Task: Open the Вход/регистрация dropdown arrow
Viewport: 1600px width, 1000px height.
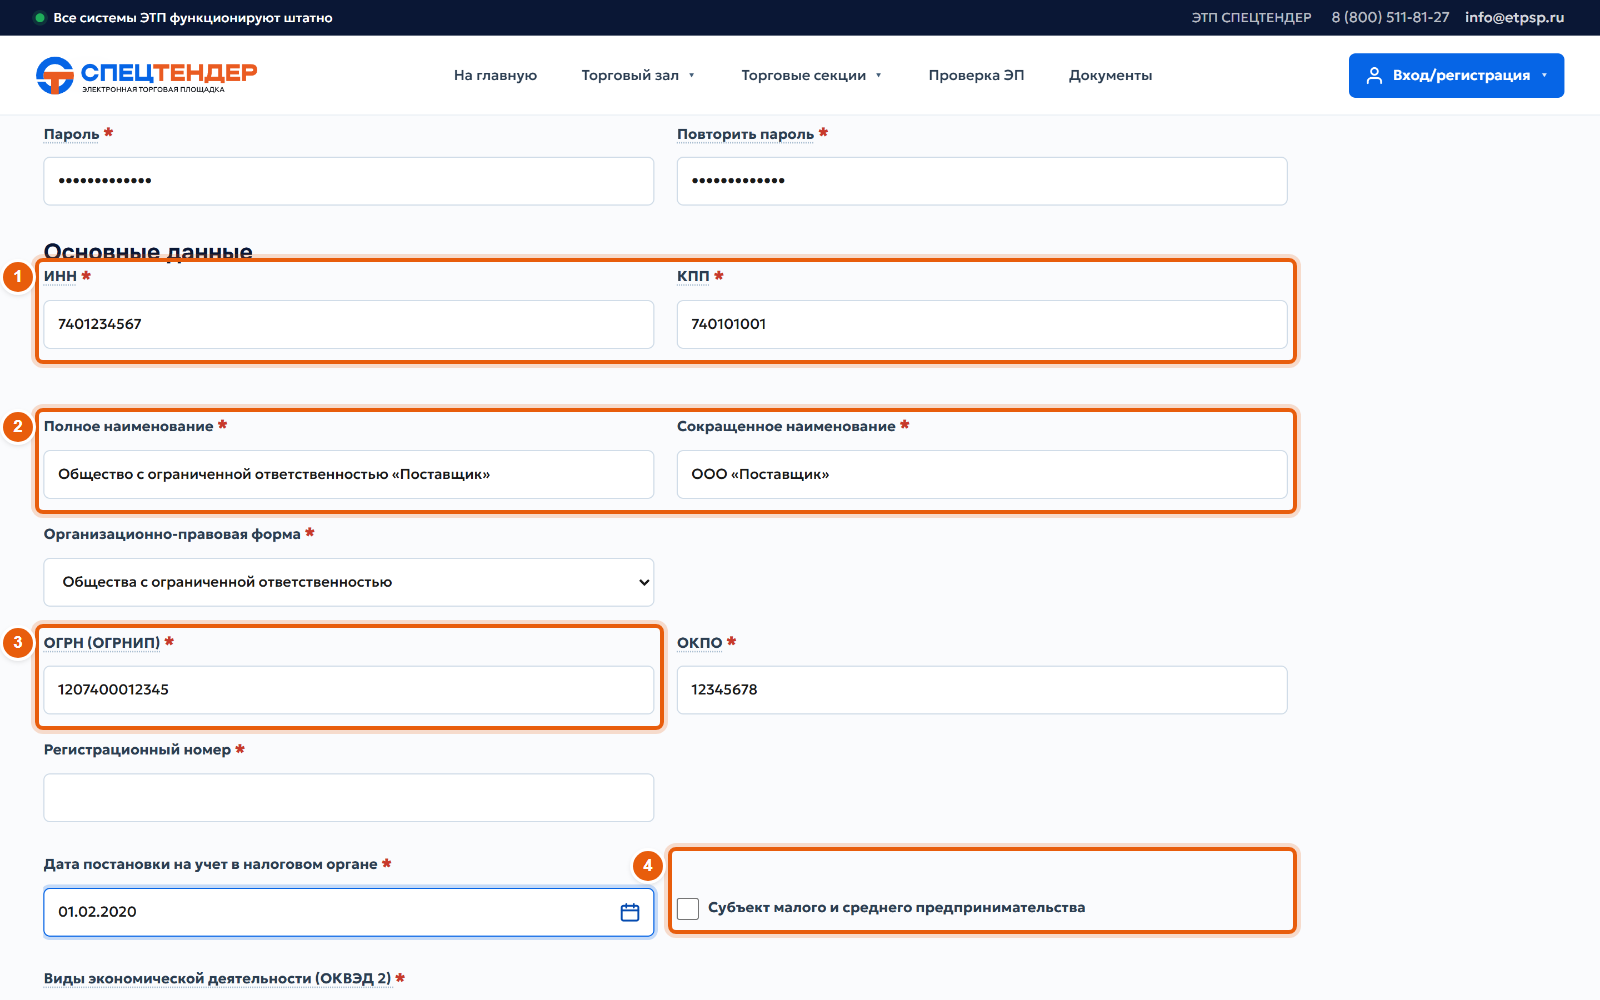Action: [1544, 75]
